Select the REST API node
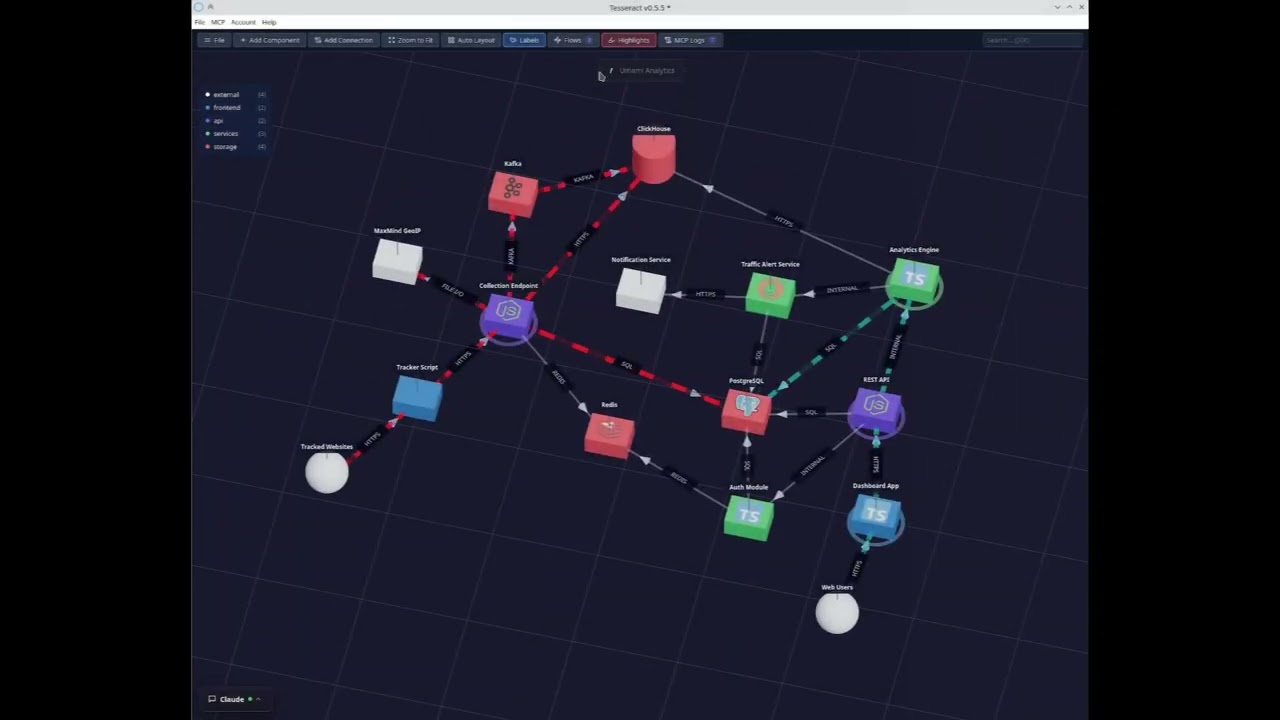1280x720 pixels. (x=876, y=410)
